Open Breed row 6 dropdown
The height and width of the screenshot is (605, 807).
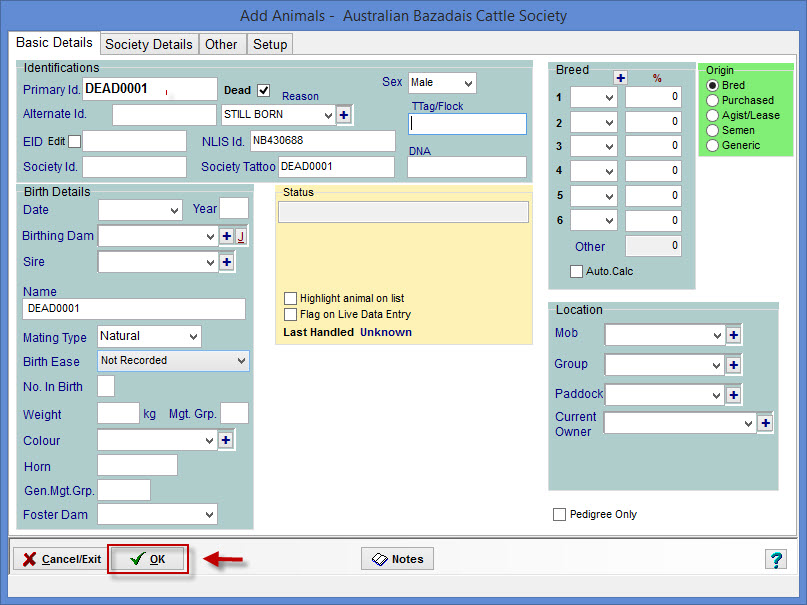[x=593, y=221]
